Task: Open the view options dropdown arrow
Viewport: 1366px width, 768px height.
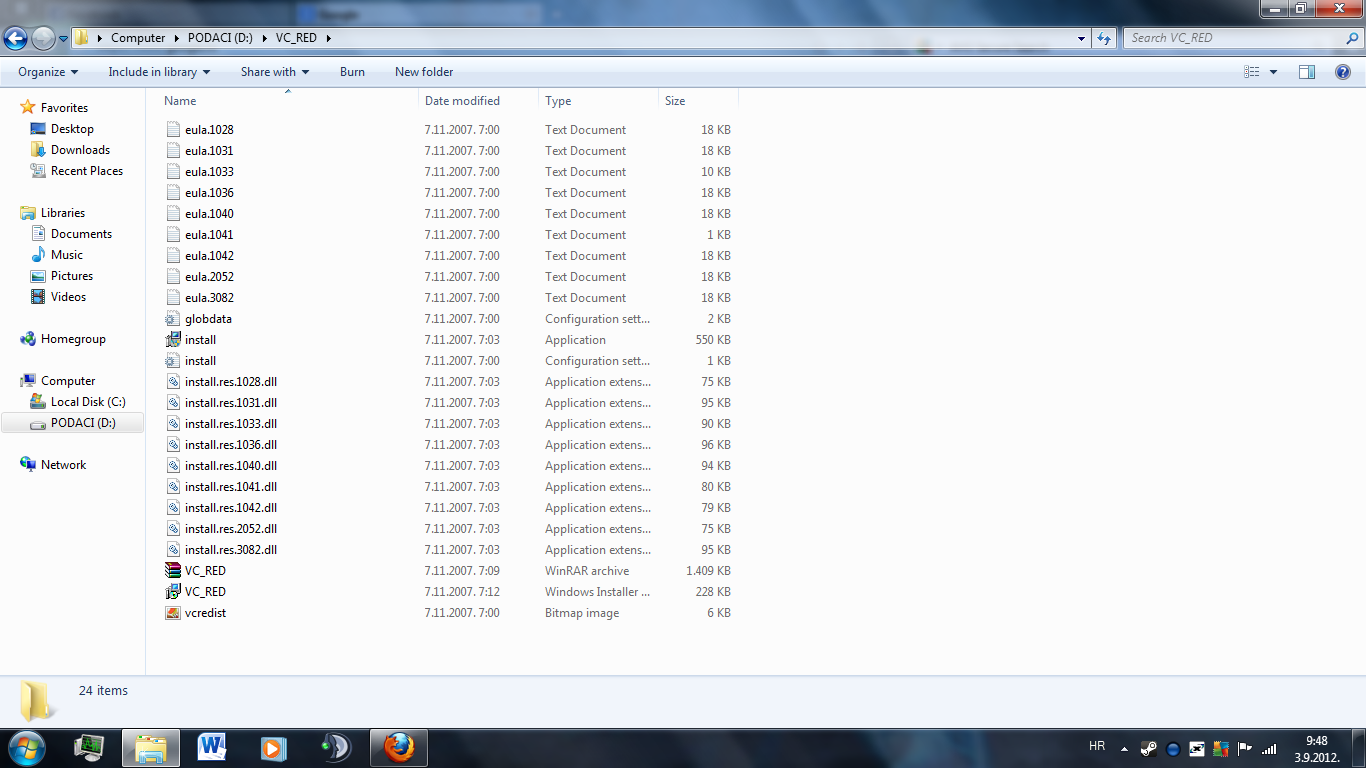Action: 1273,72
